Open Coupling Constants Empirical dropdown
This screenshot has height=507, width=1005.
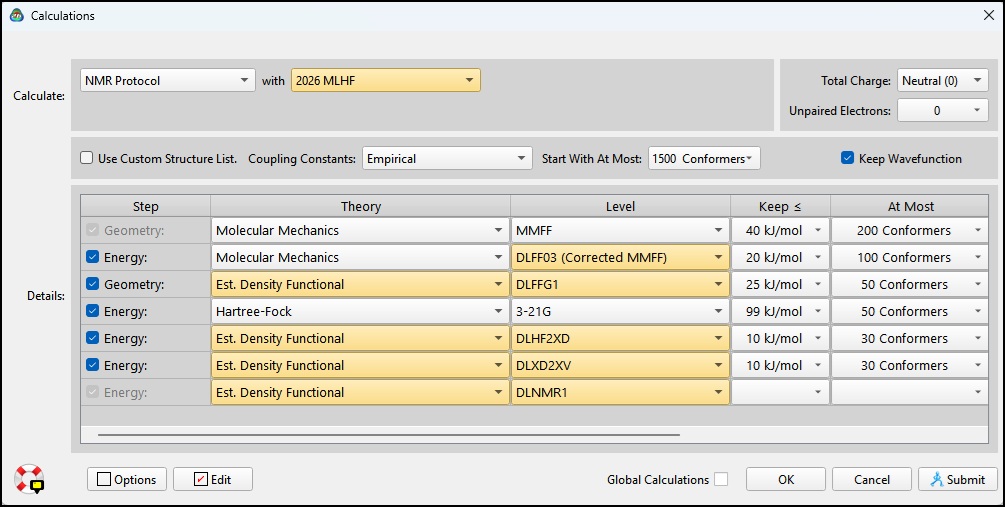tap(447, 158)
